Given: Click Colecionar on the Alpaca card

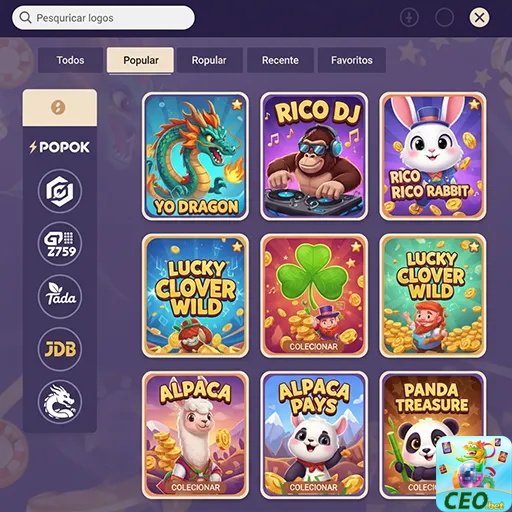Looking at the screenshot, I should pos(195,487).
